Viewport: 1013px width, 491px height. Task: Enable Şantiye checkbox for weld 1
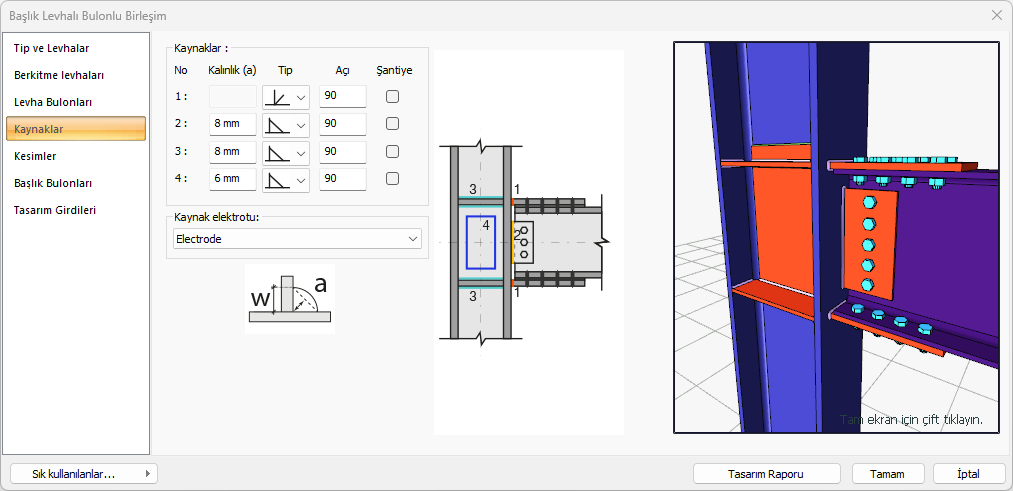[x=393, y=97]
